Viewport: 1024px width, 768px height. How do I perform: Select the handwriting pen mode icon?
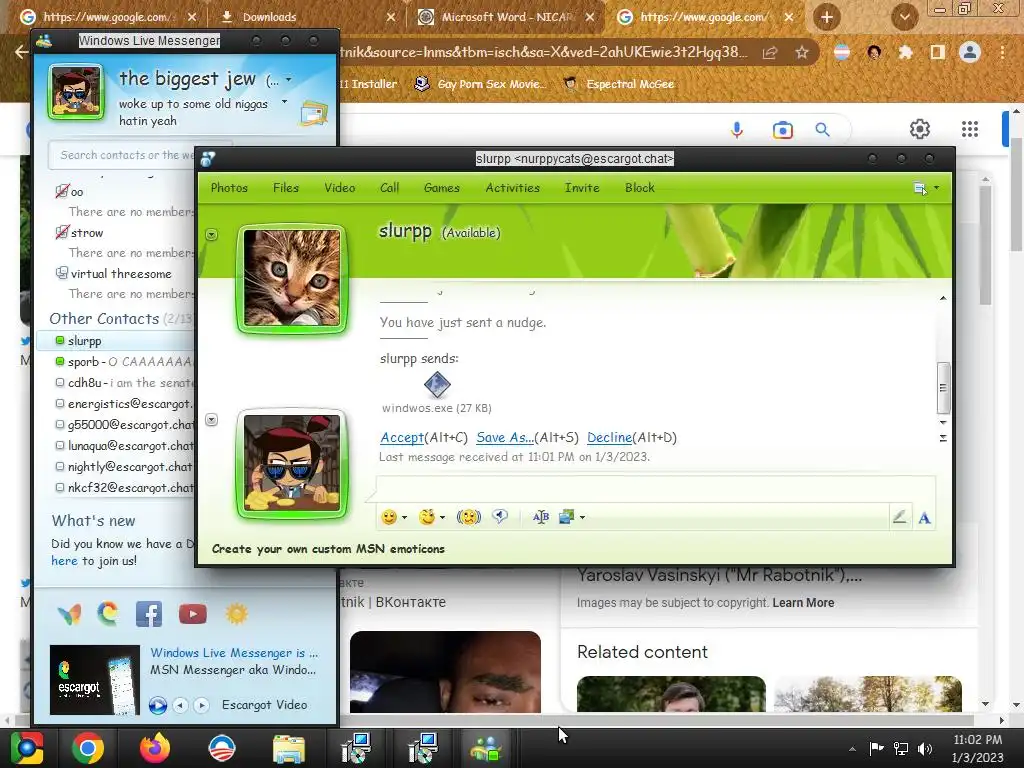click(x=899, y=518)
